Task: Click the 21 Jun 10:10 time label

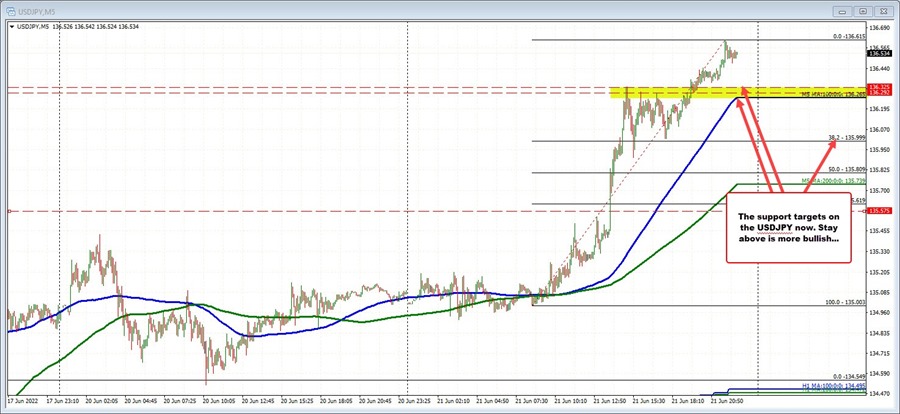Action: click(570, 399)
